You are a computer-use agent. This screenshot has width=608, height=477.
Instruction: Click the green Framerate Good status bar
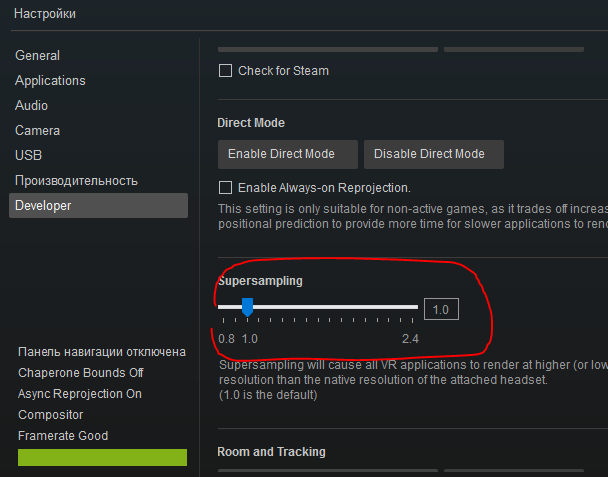[102, 457]
